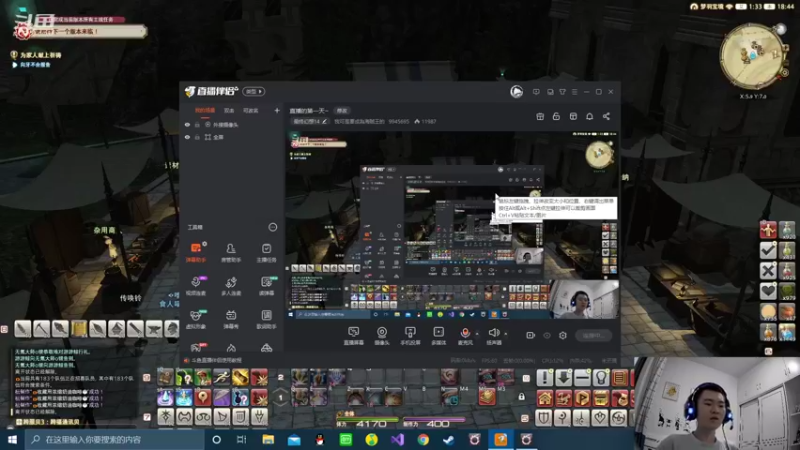Open the 读弹幕 tool icon
The image size is (800, 450).
(266, 286)
